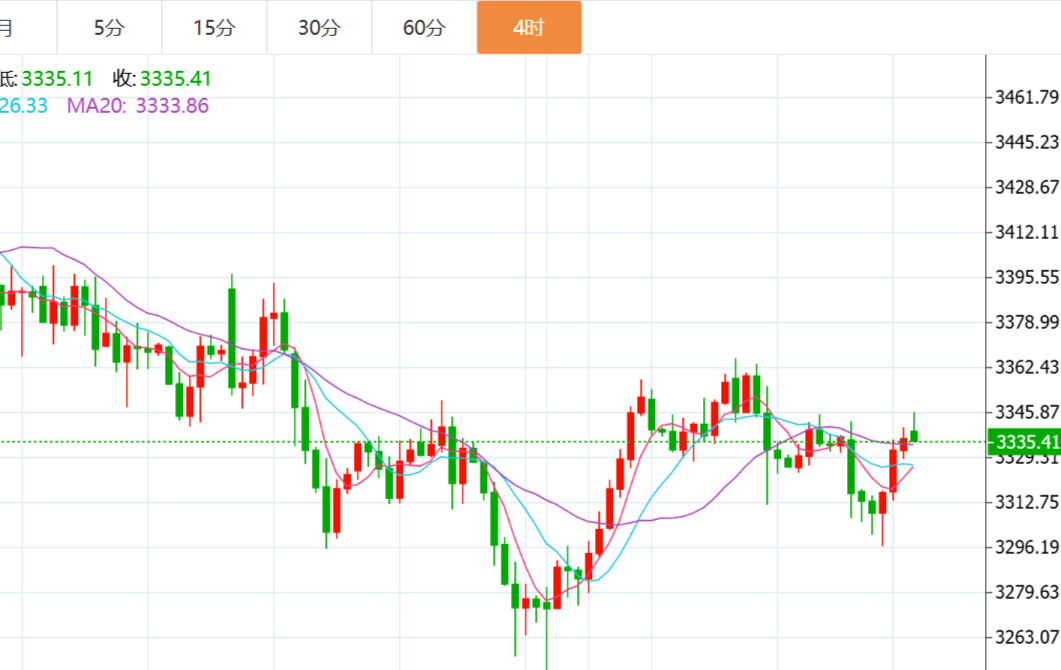Switch to the 5分 timeframe tab

(109, 28)
